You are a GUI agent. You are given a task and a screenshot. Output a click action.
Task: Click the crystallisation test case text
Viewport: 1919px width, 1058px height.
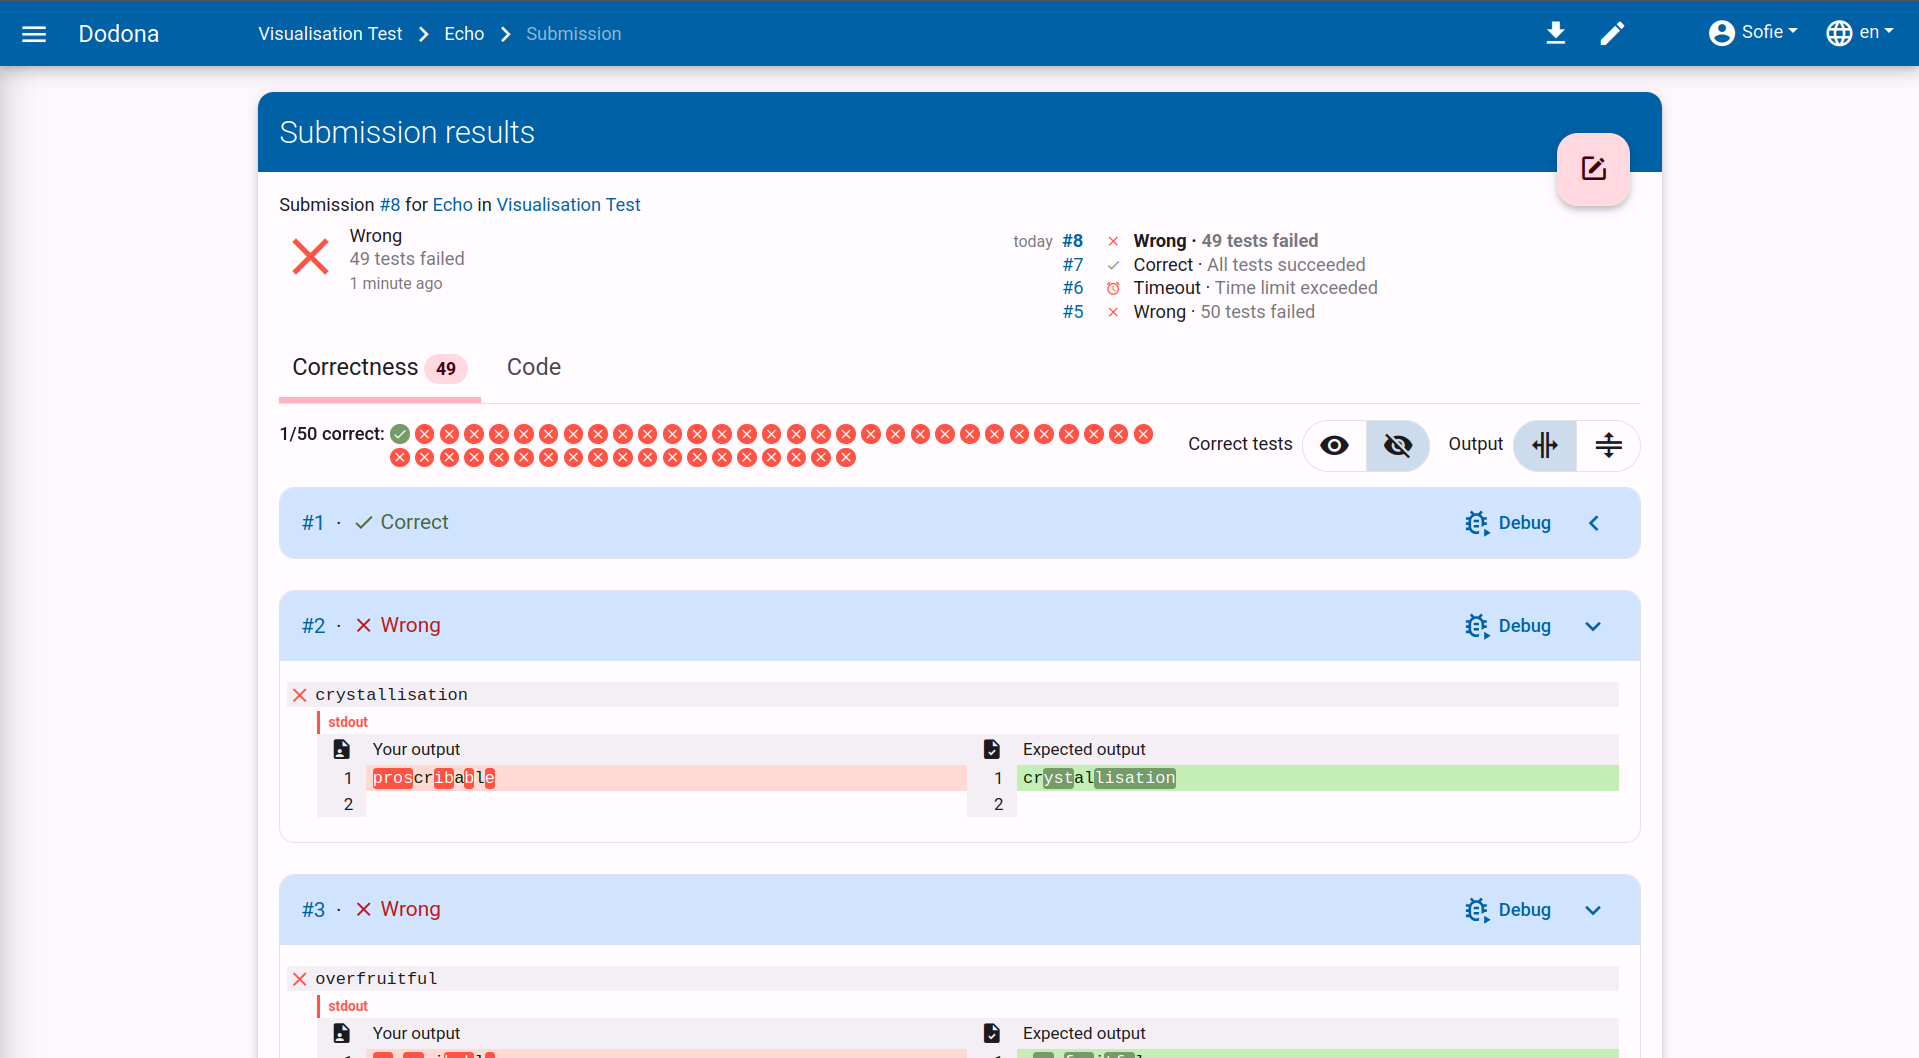391,695
